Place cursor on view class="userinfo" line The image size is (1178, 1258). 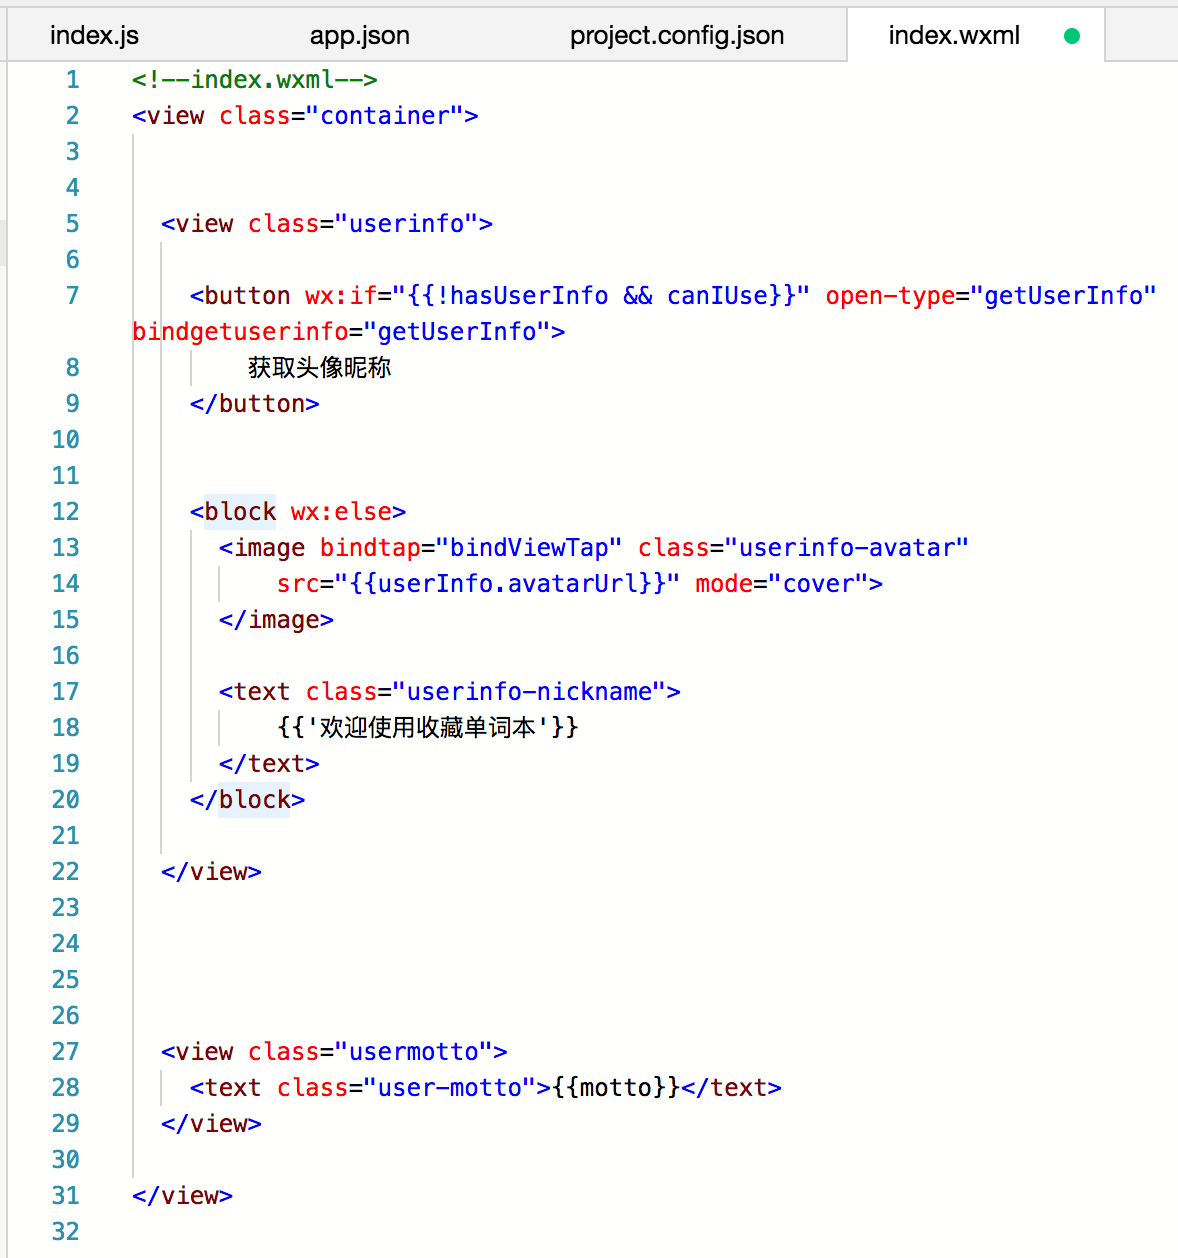[x=327, y=224]
